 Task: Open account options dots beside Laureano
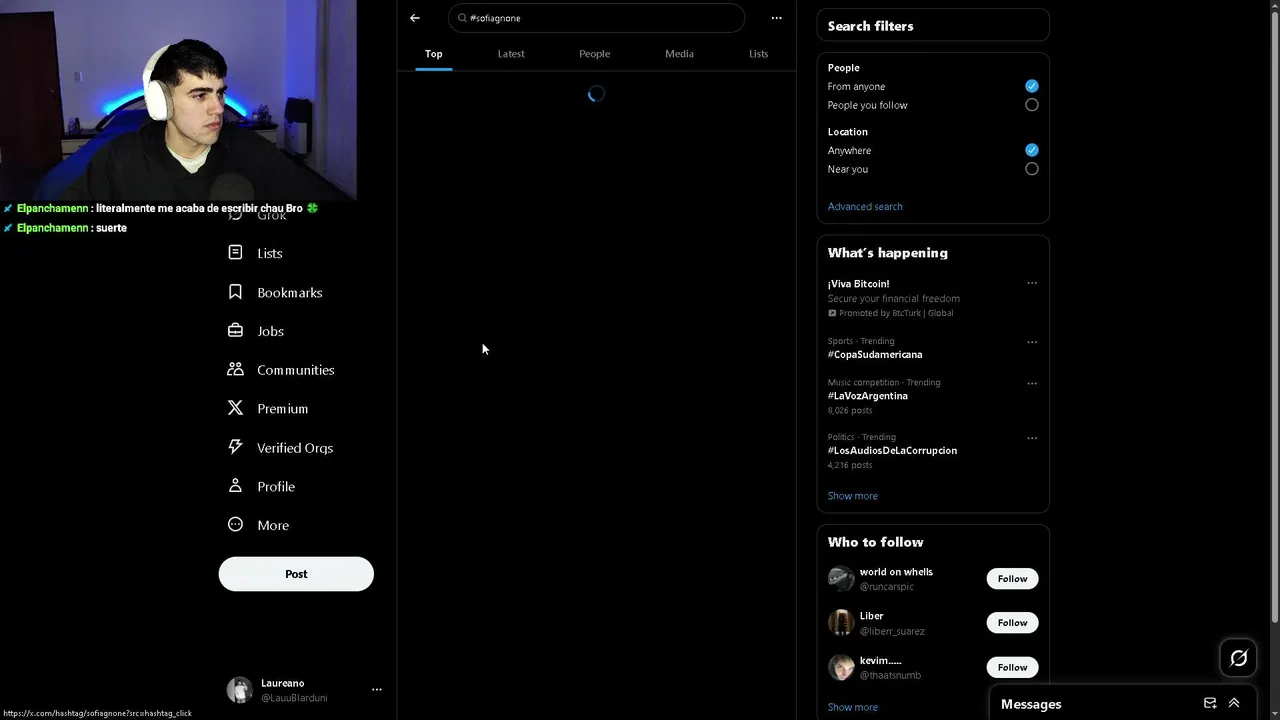tap(377, 690)
